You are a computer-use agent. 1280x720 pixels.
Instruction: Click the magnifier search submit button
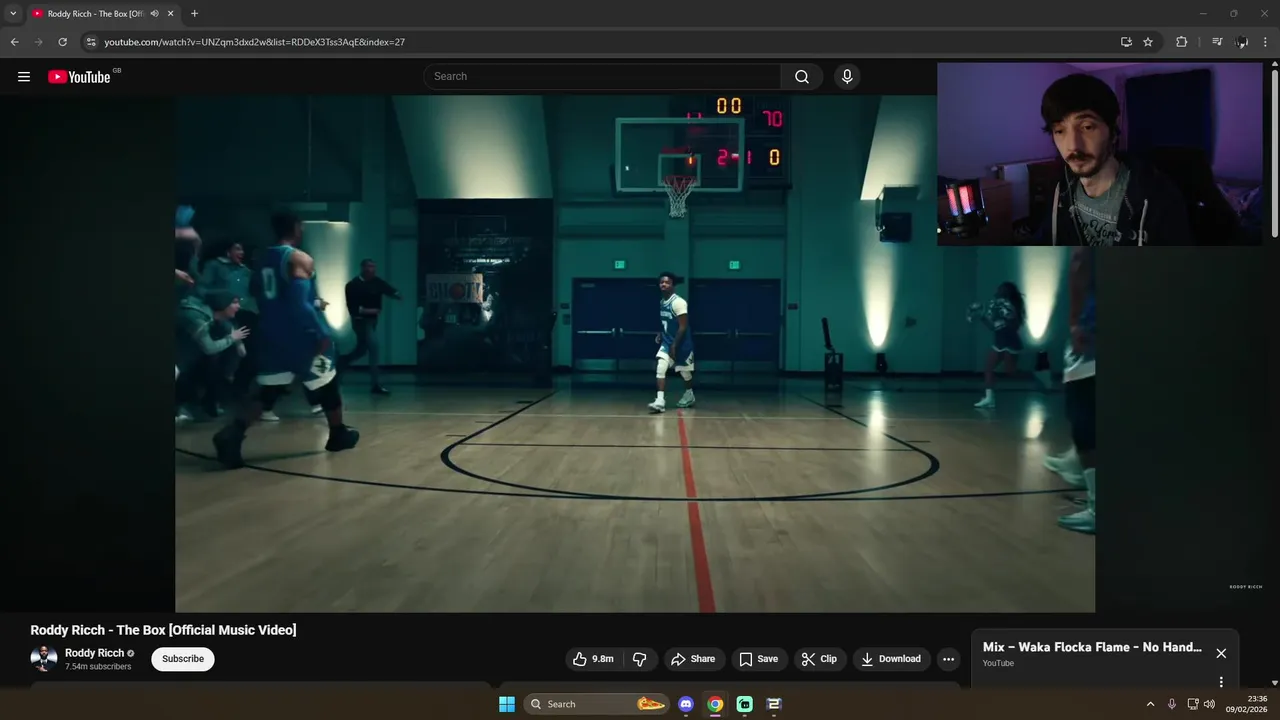pyautogui.click(x=802, y=77)
